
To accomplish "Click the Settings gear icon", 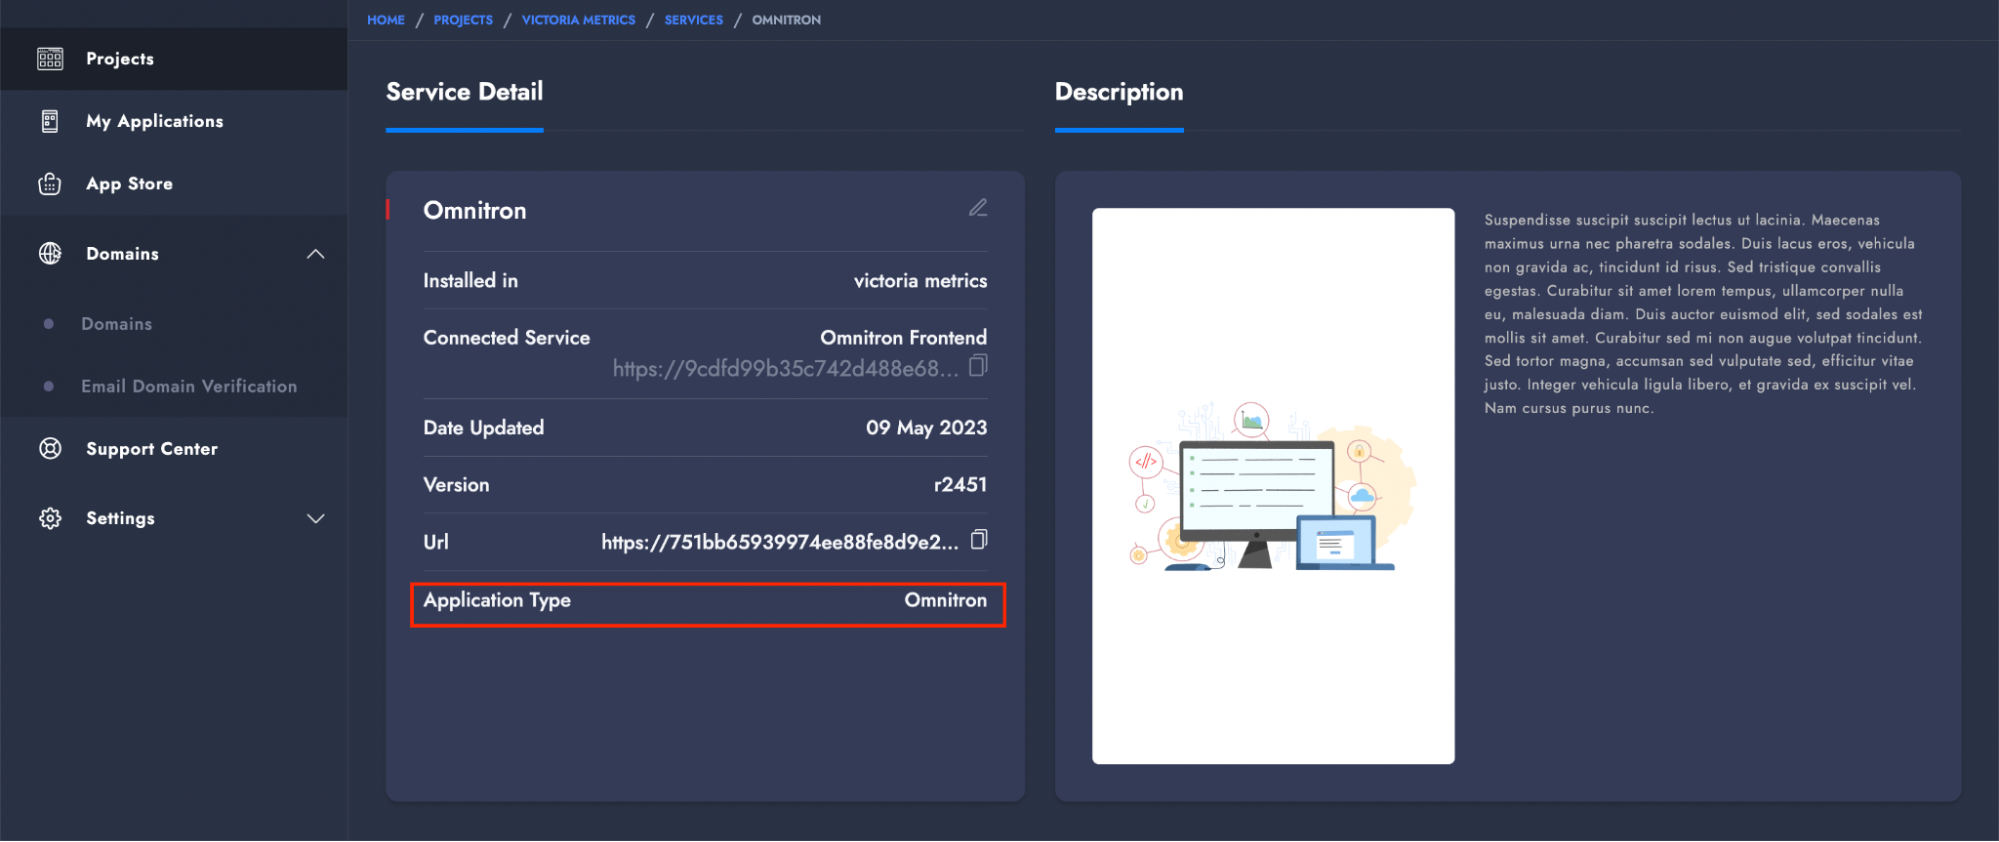I will click(50, 518).
